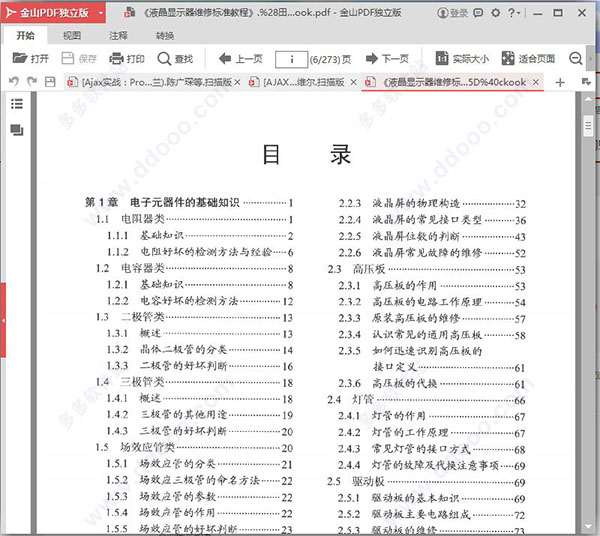The image size is (600, 536).
Task: Close the [Ajax实战 document tab
Action: 237,82
